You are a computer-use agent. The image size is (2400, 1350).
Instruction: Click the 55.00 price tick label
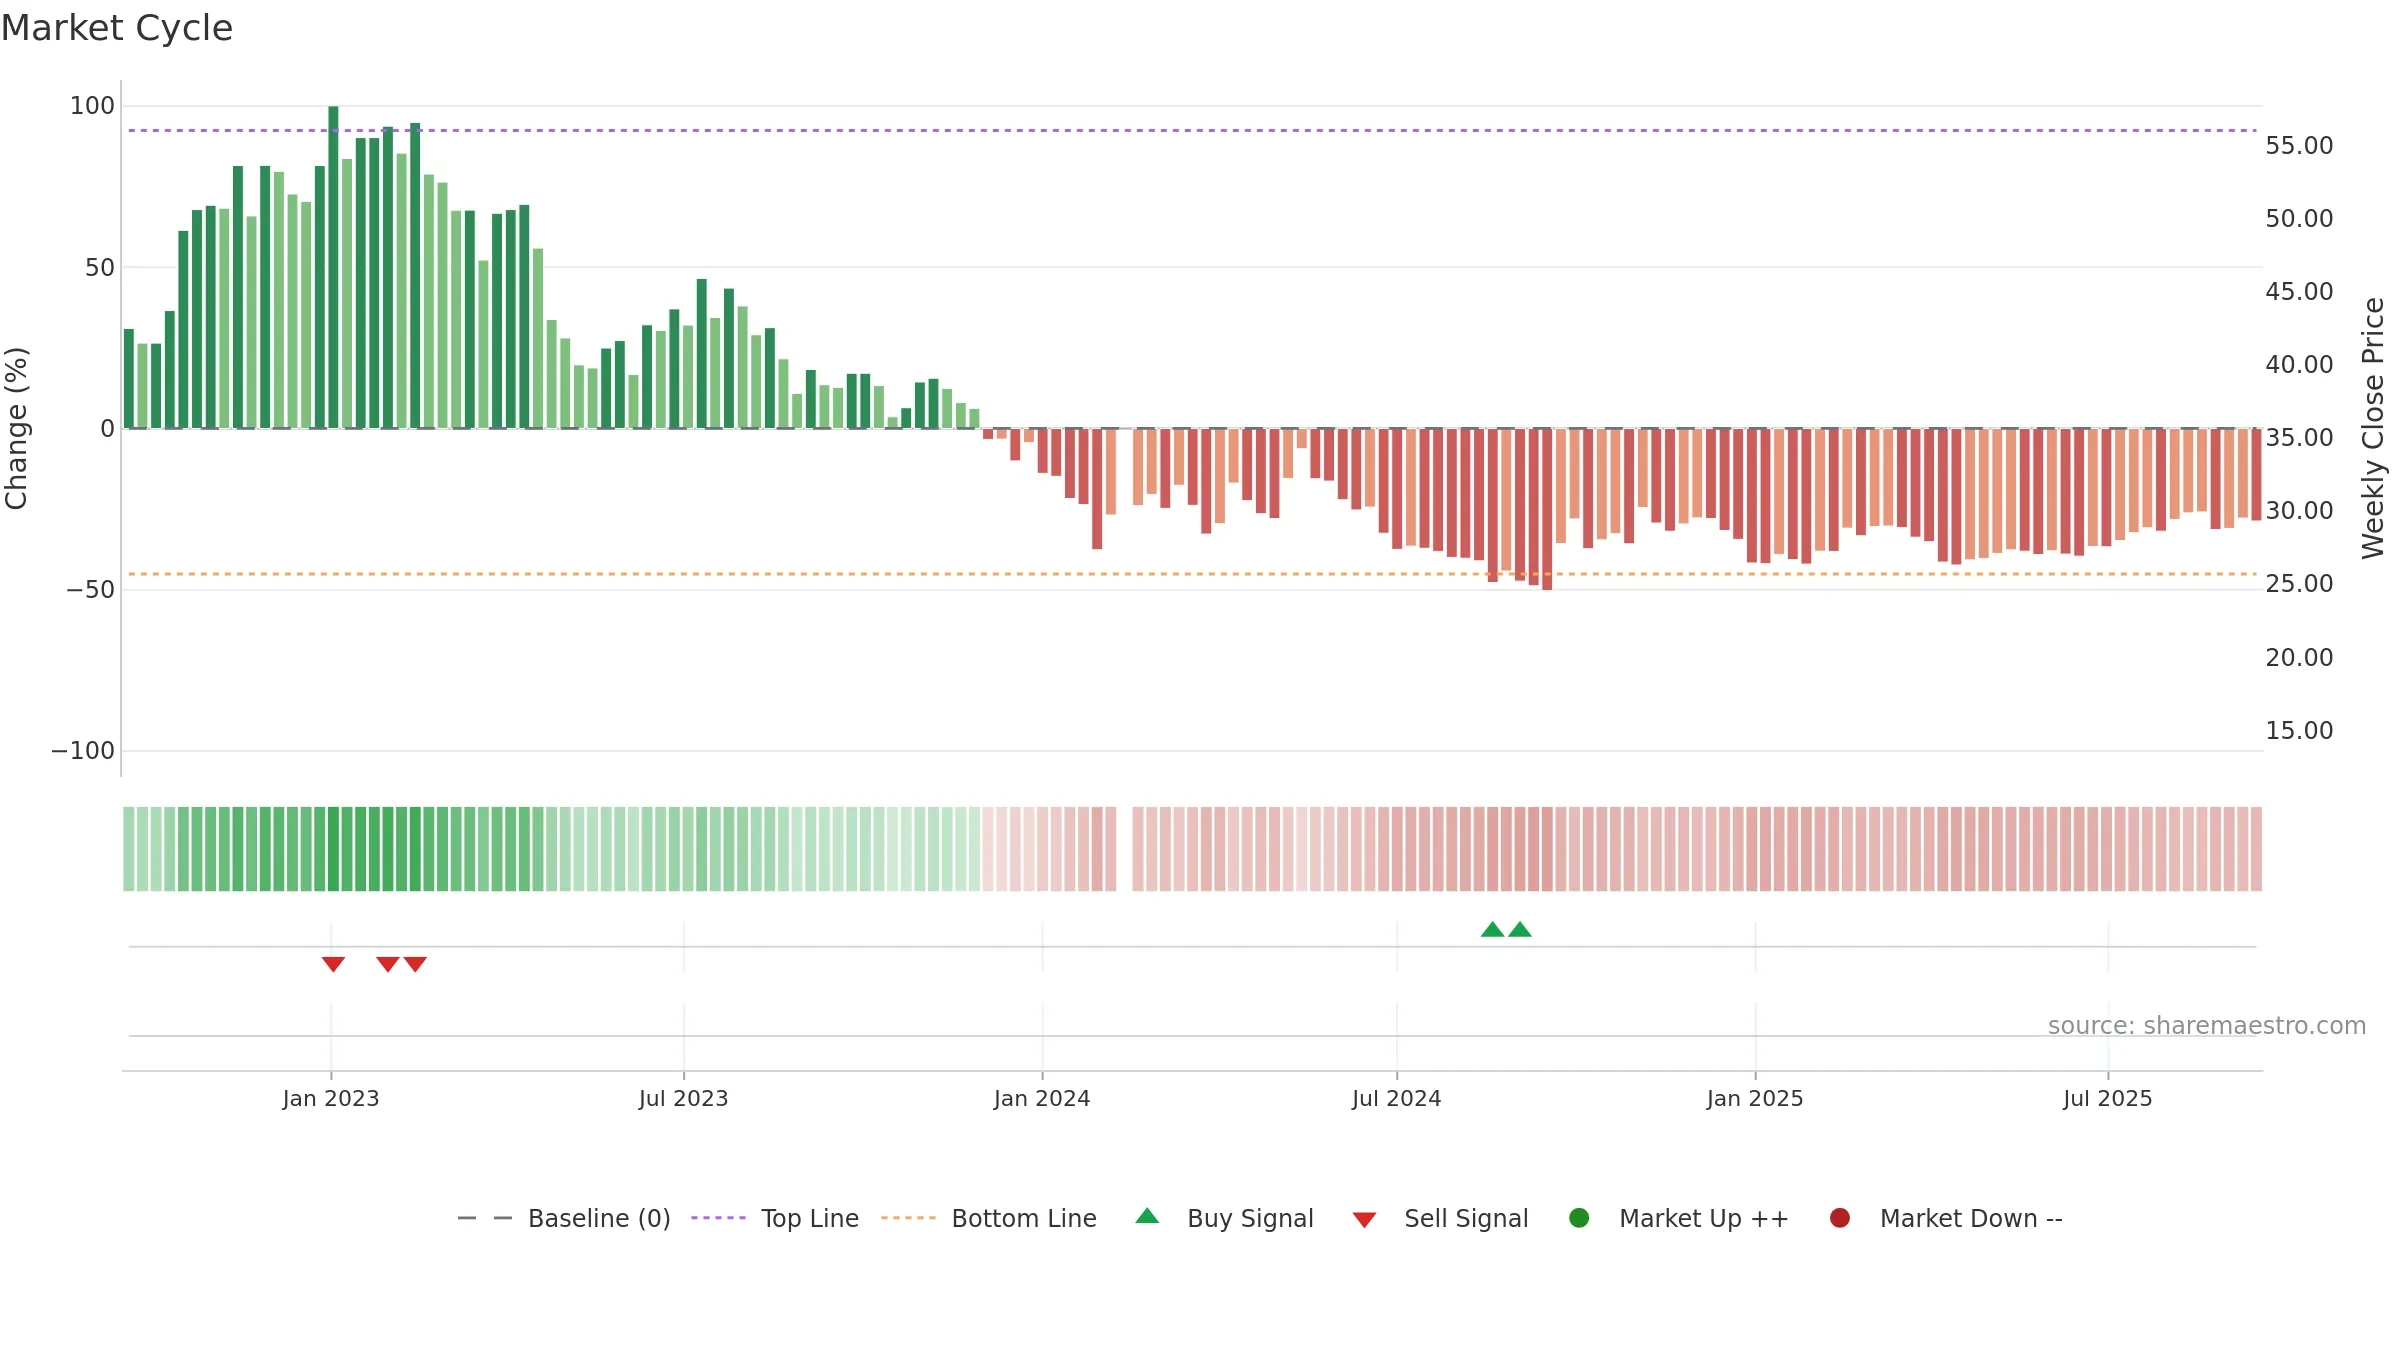click(x=2299, y=146)
